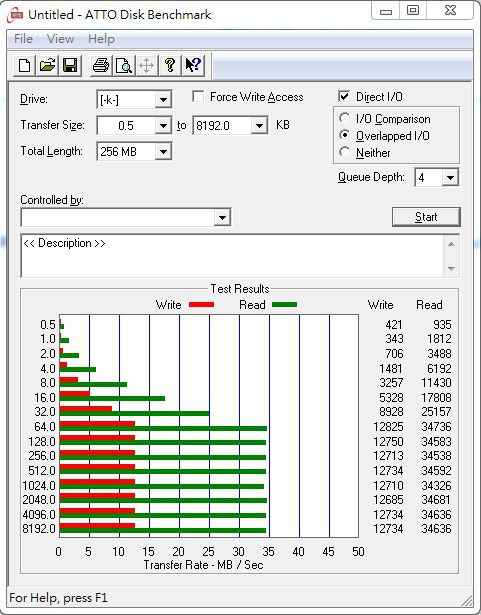Maximize the ATTO Disk Benchmark window
Screen dimensions: 481x615
click(x=413, y=11)
